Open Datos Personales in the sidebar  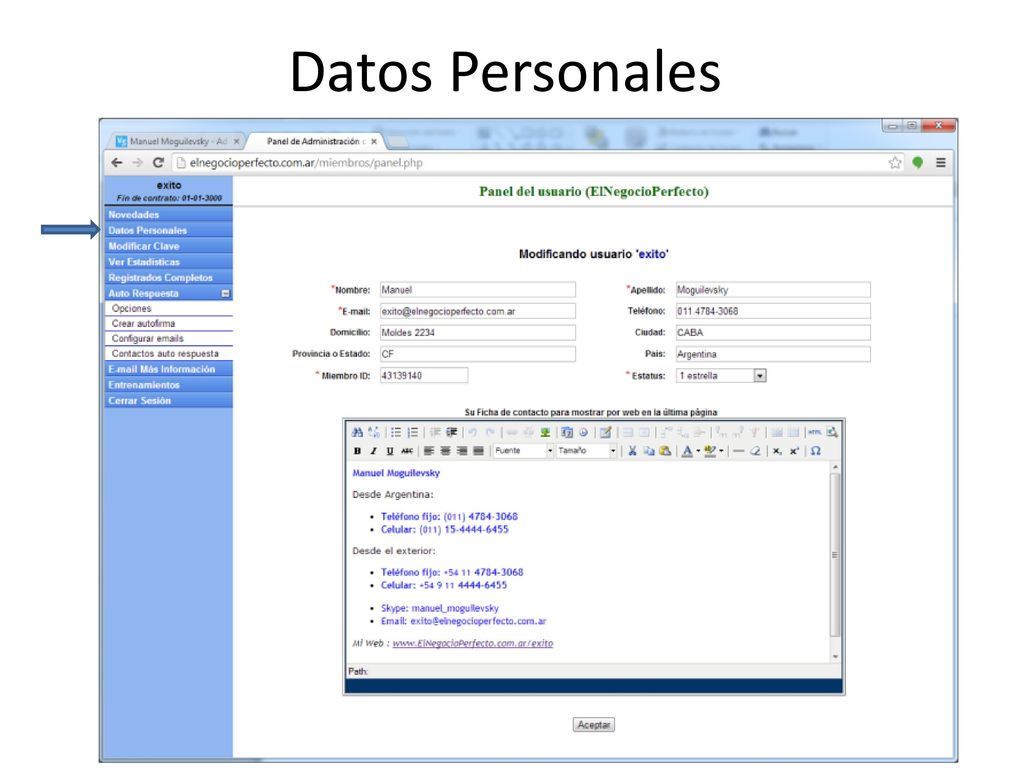pos(168,230)
